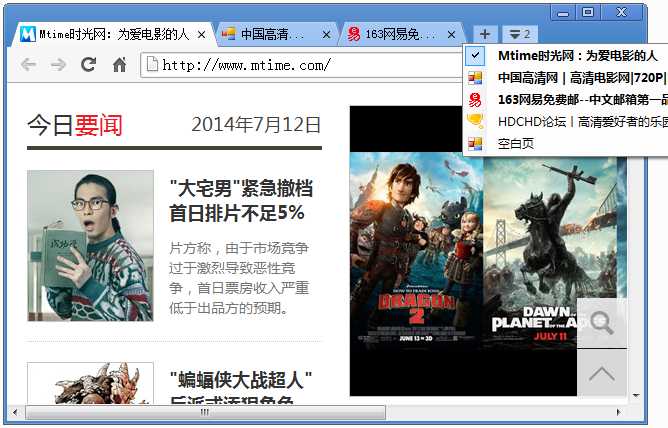Click the Mtime favicon on first tab
The width and height of the screenshot is (668, 428).
pyautogui.click(x=28, y=34)
